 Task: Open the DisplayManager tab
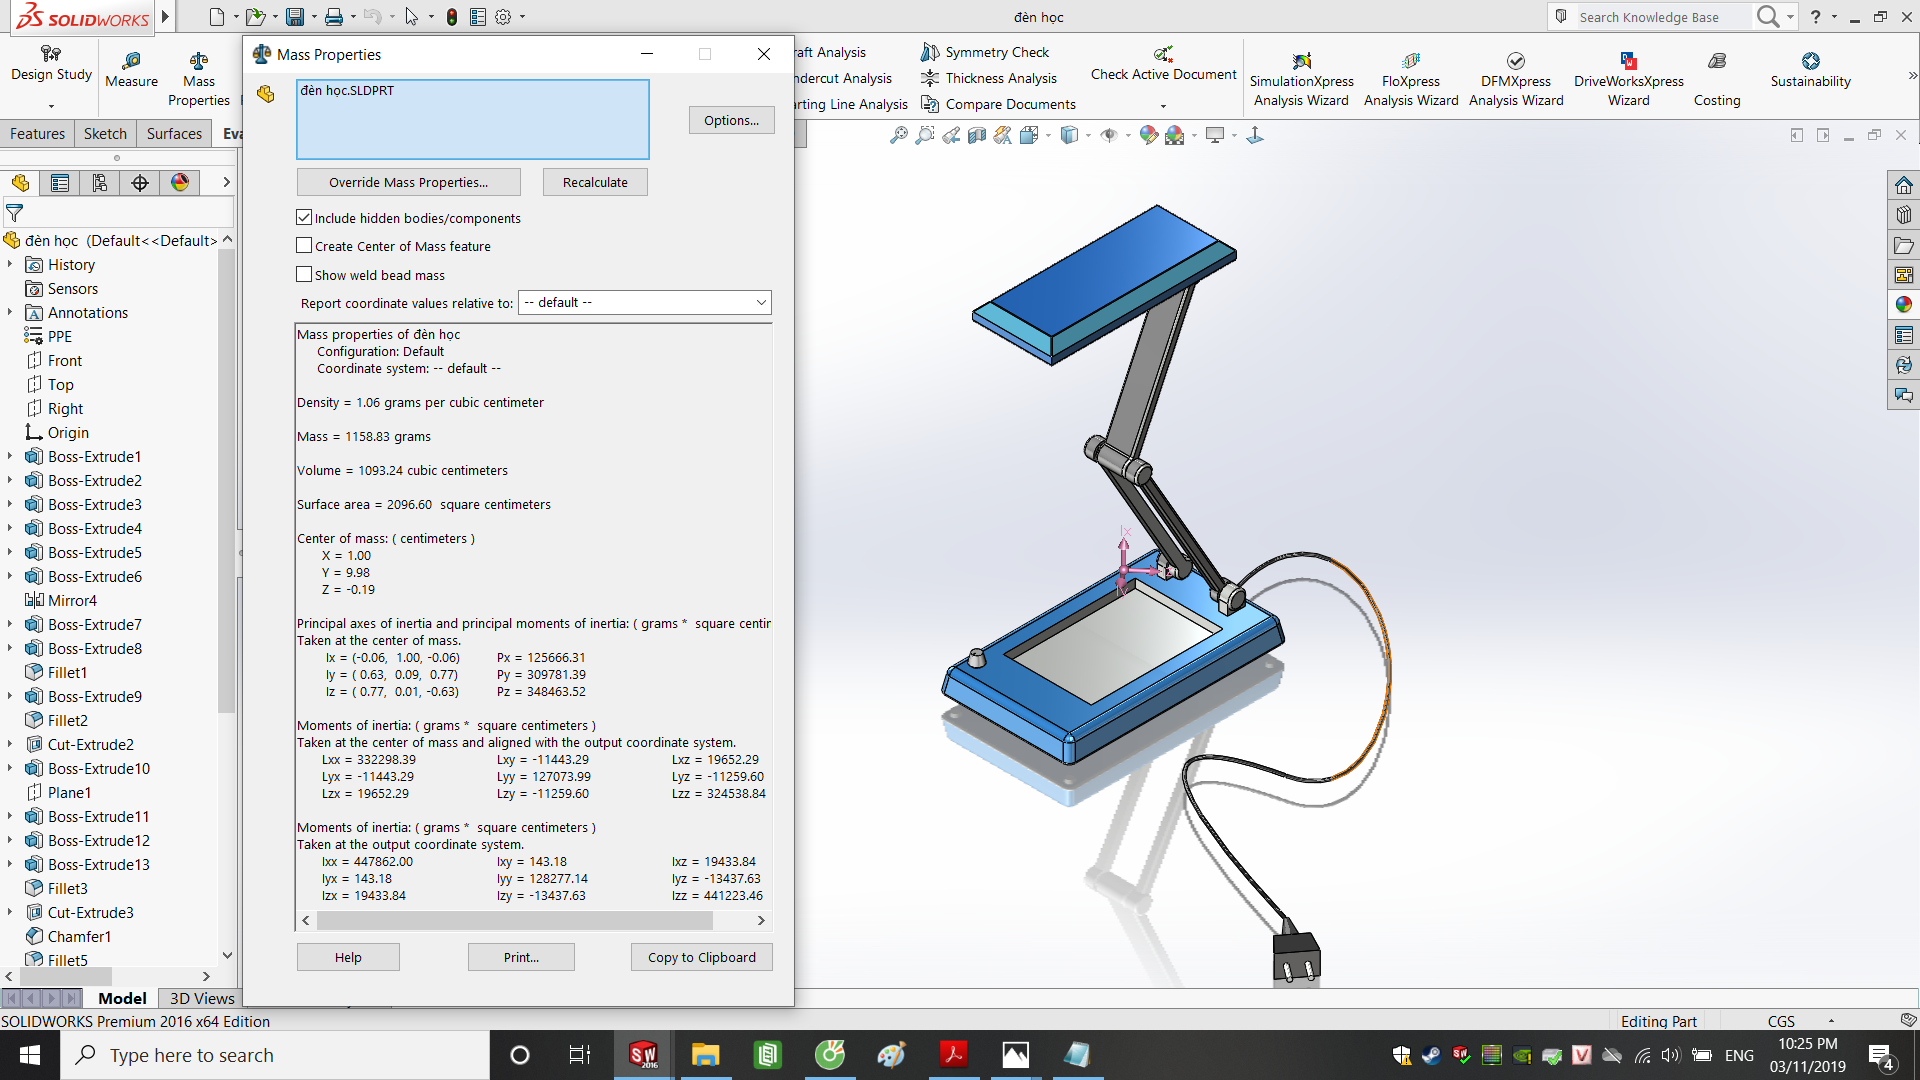click(180, 183)
